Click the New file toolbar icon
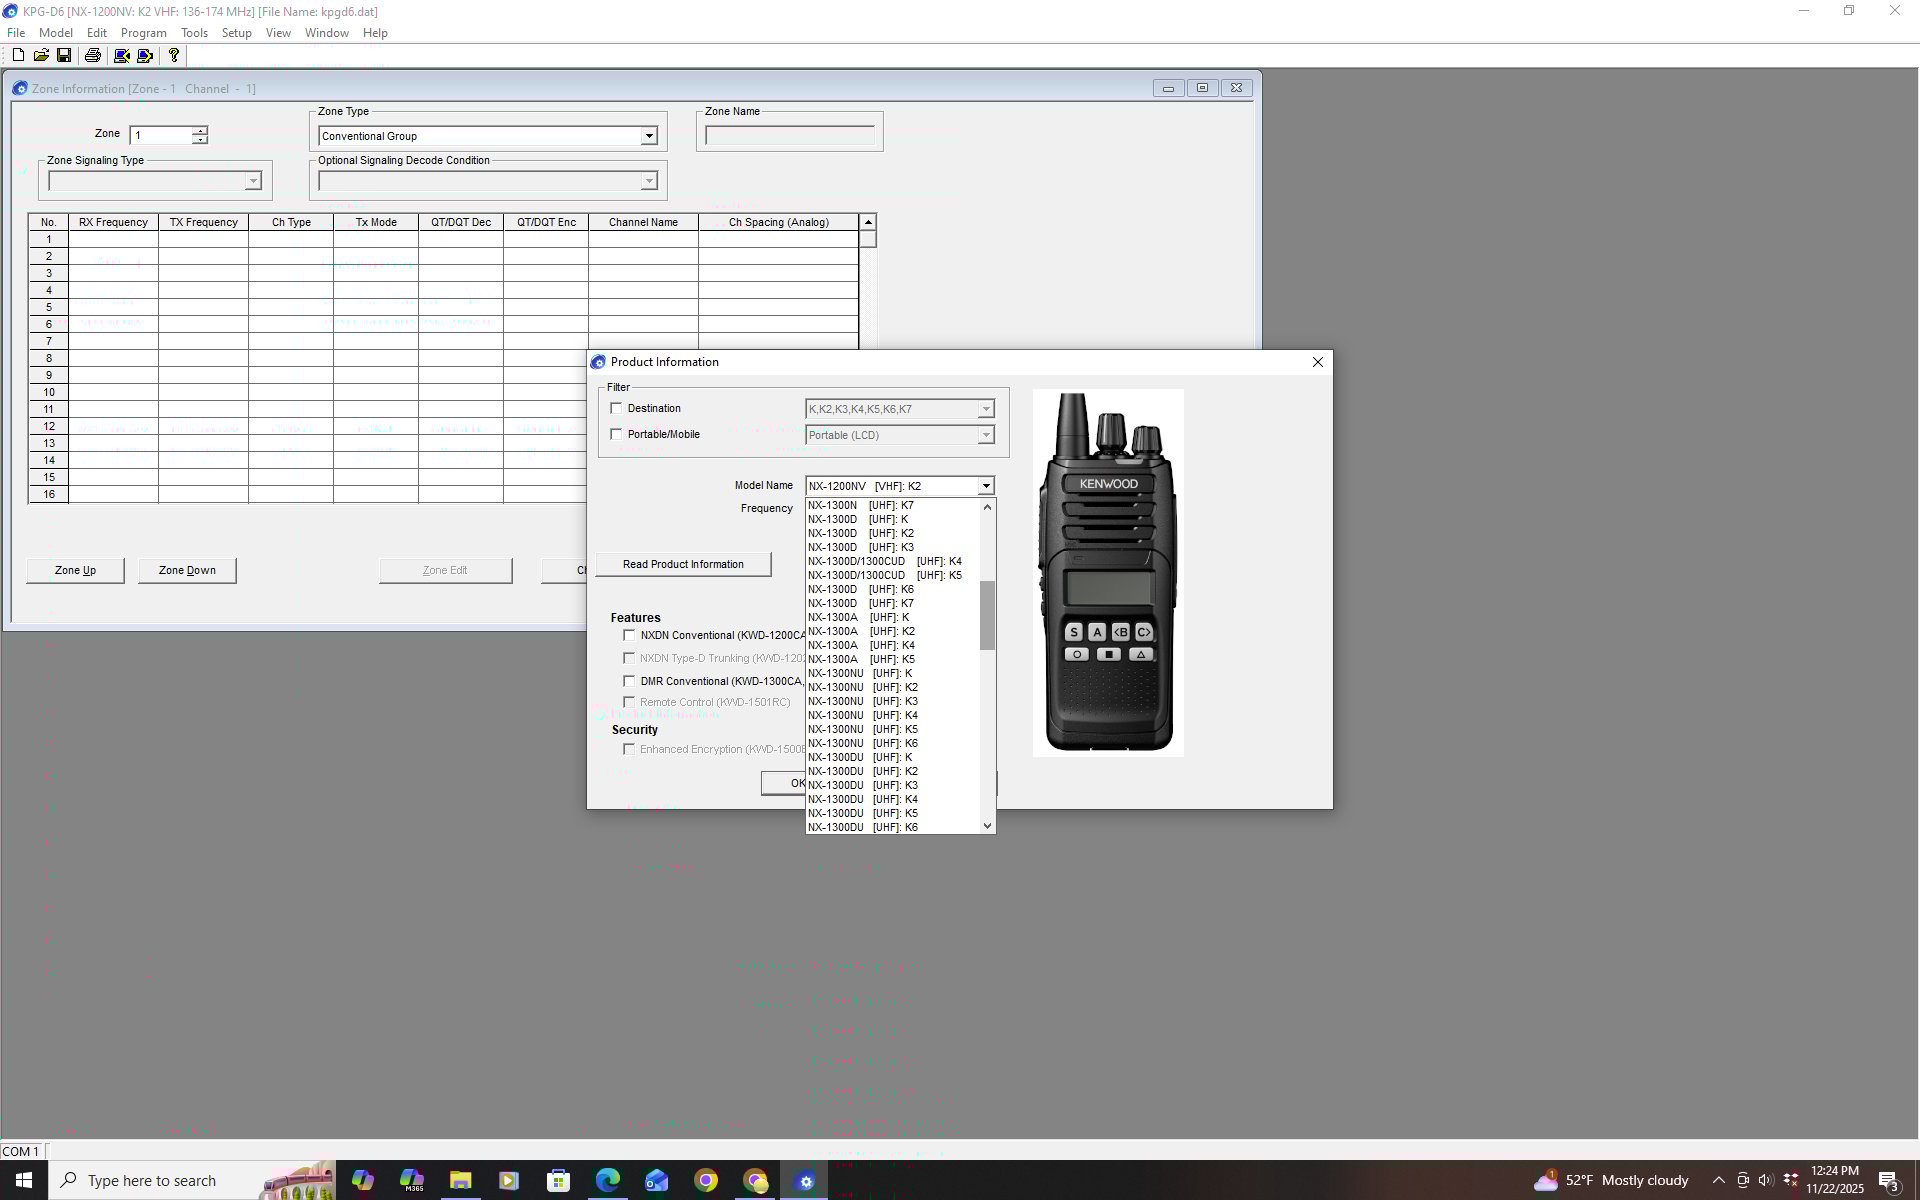Image resolution: width=1920 pixels, height=1200 pixels. pos(18,56)
